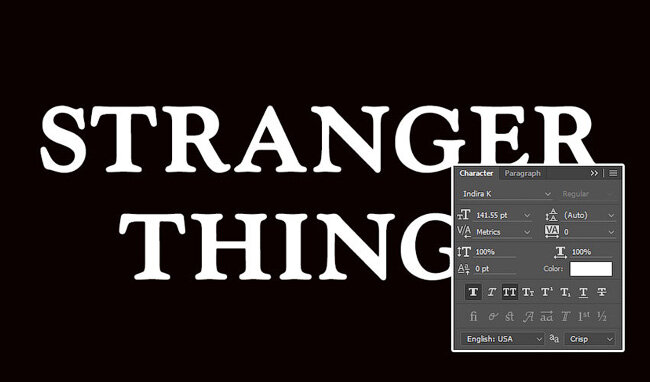Click Standard Ligatures fi icon

[x=473, y=317]
